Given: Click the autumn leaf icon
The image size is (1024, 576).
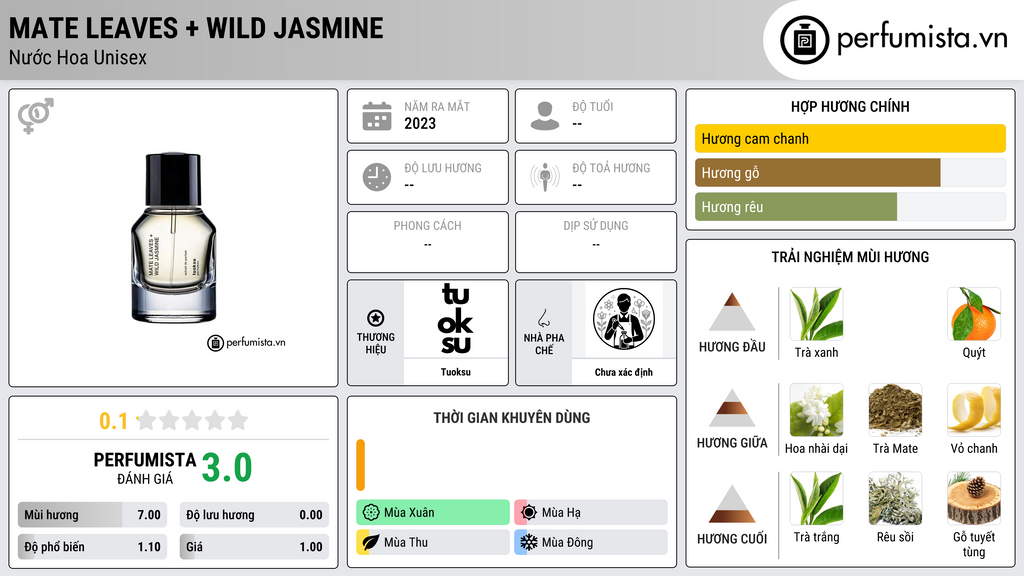Looking at the screenshot, I should (371, 542).
